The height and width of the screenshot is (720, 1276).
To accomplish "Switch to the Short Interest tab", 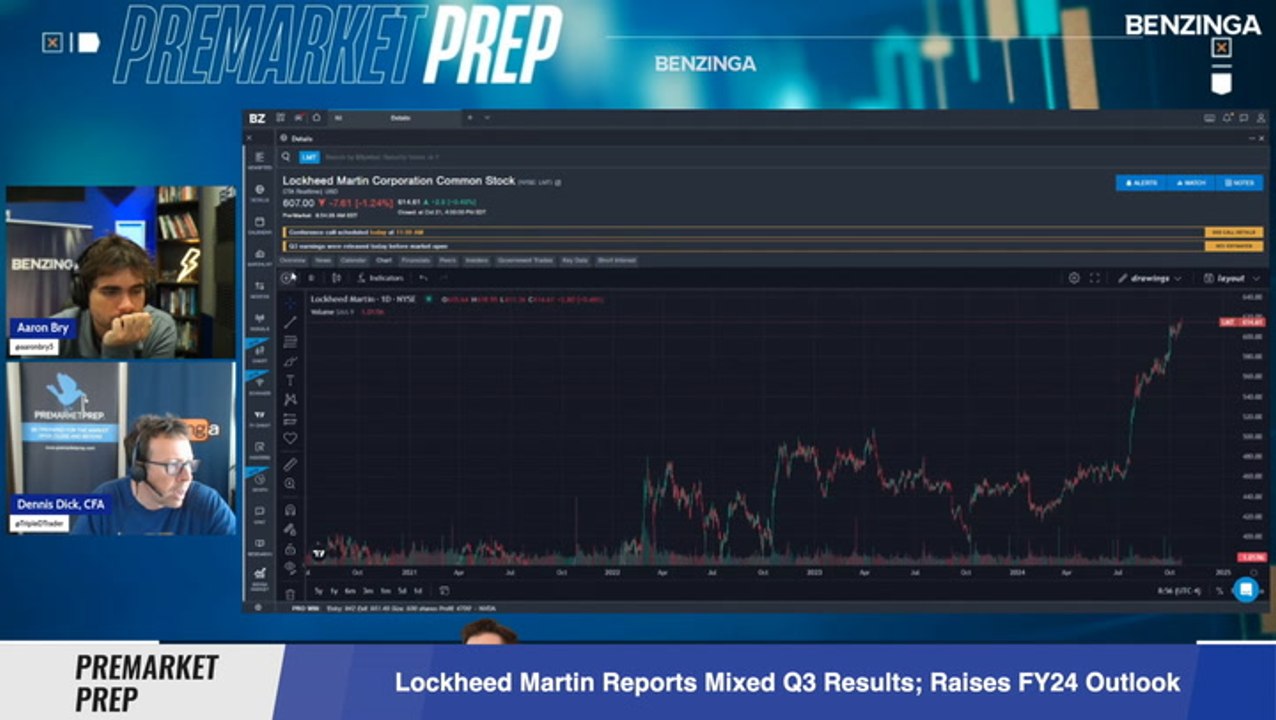I will (x=616, y=260).
